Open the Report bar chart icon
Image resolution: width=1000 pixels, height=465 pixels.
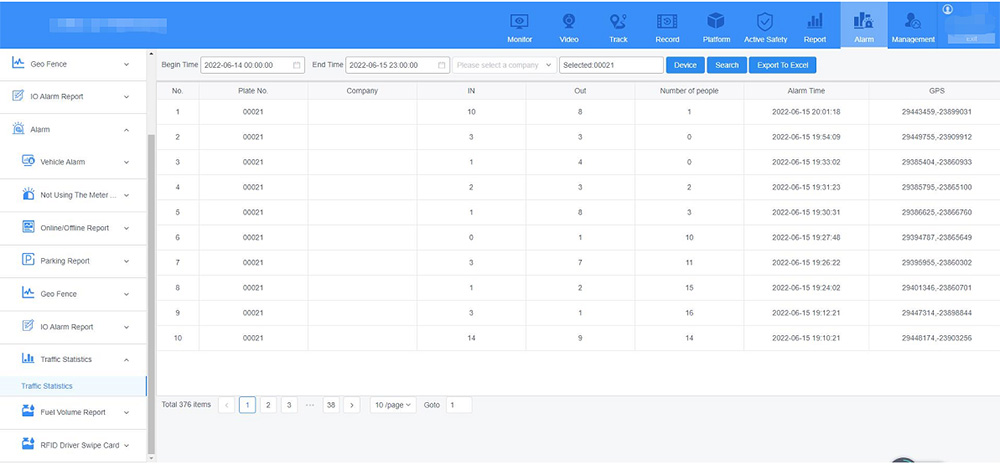[x=814, y=22]
